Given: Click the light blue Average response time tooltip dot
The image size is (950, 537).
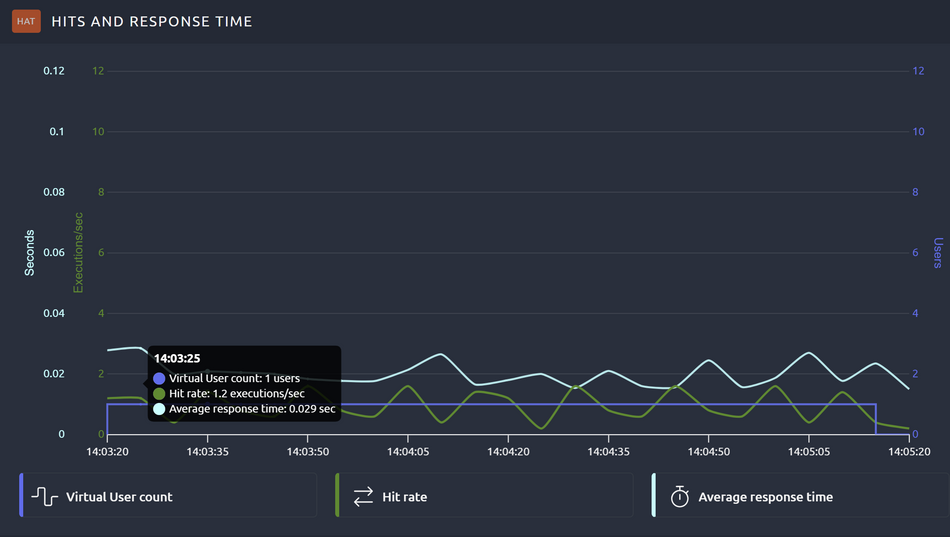Looking at the screenshot, I should tap(160, 409).
